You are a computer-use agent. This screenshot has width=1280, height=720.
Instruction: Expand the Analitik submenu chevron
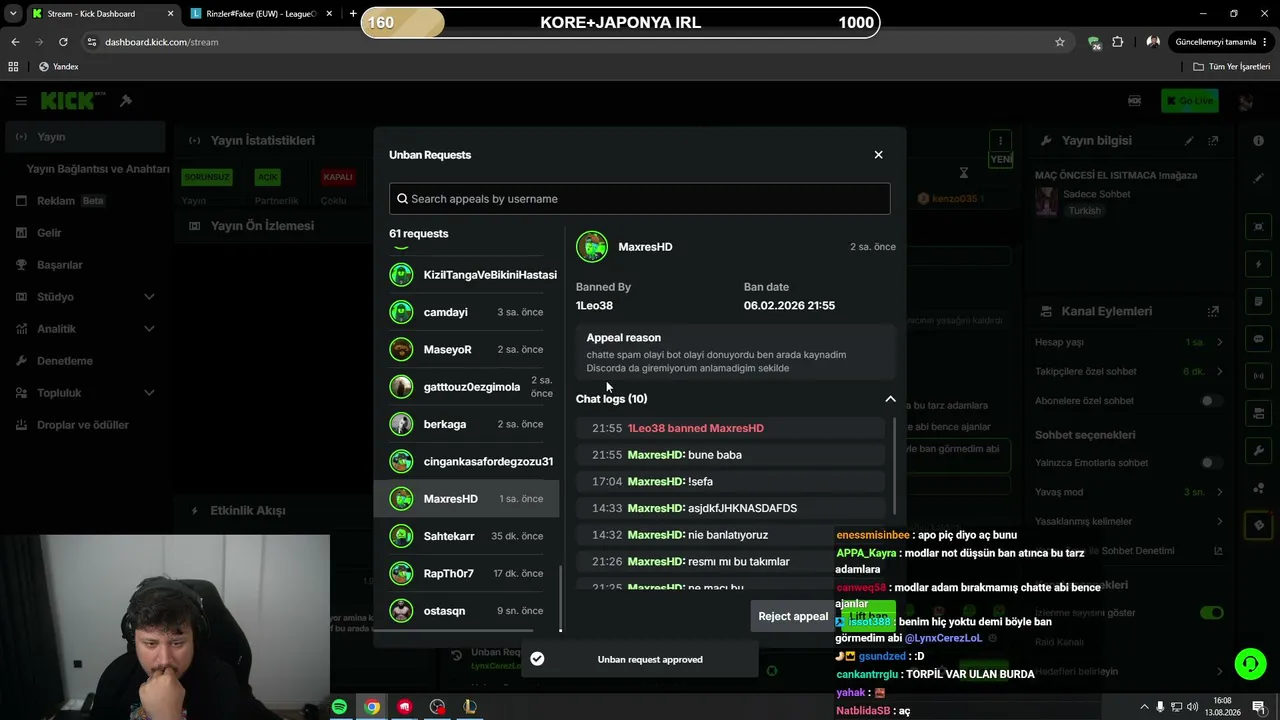pos(149,329)
